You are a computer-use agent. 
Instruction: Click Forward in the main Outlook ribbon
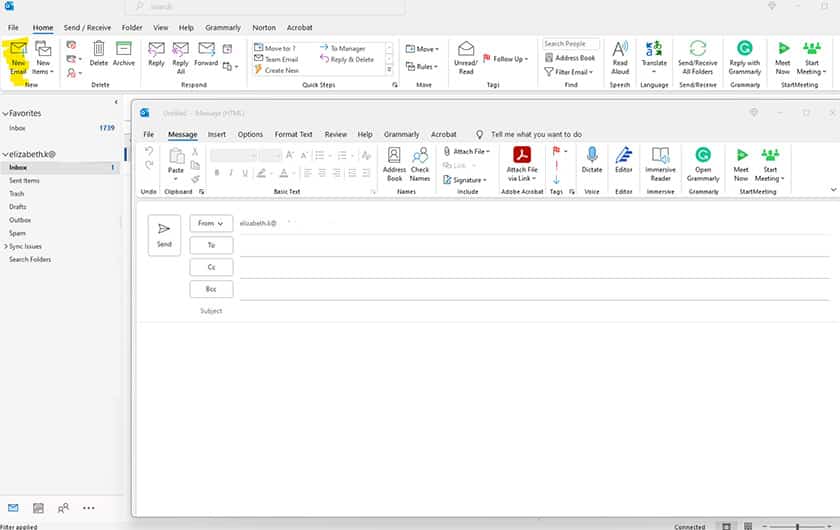pos(206,54)
